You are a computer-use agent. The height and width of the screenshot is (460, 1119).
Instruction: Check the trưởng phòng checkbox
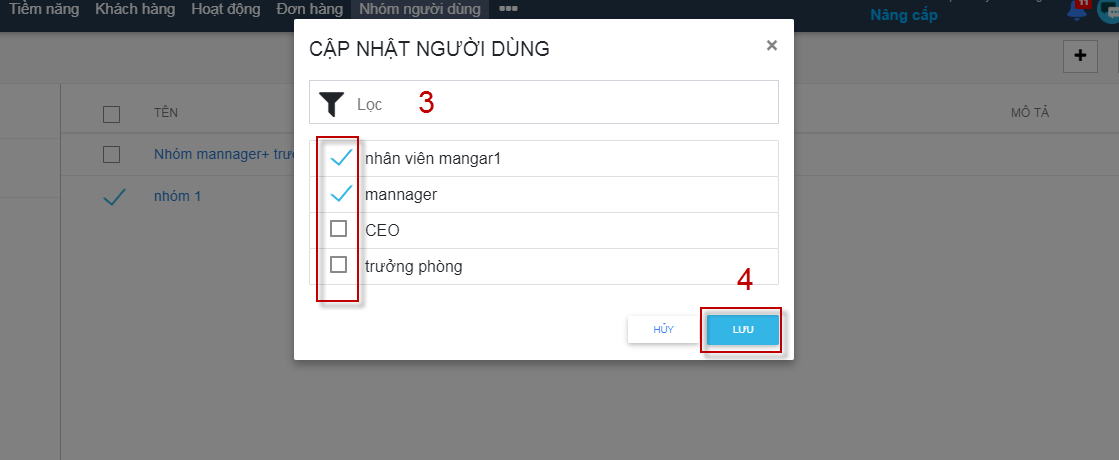click(338, 265)
